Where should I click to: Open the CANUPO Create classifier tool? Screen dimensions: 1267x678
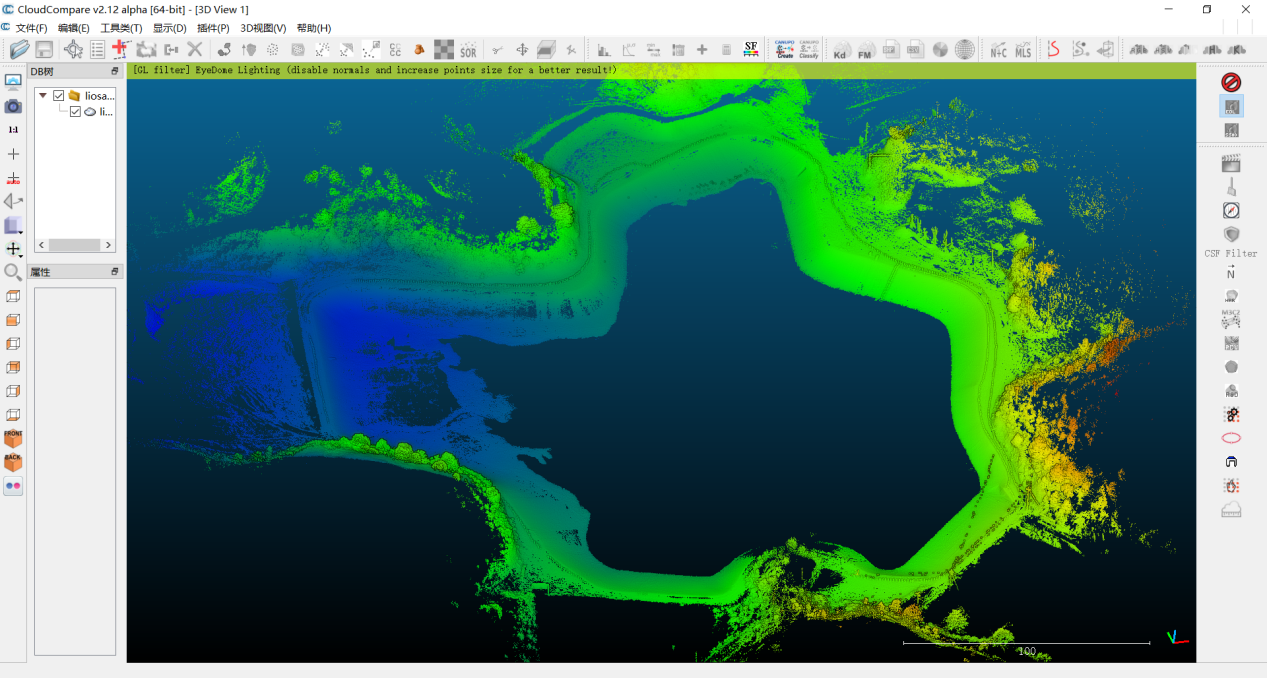coord(784,49)
